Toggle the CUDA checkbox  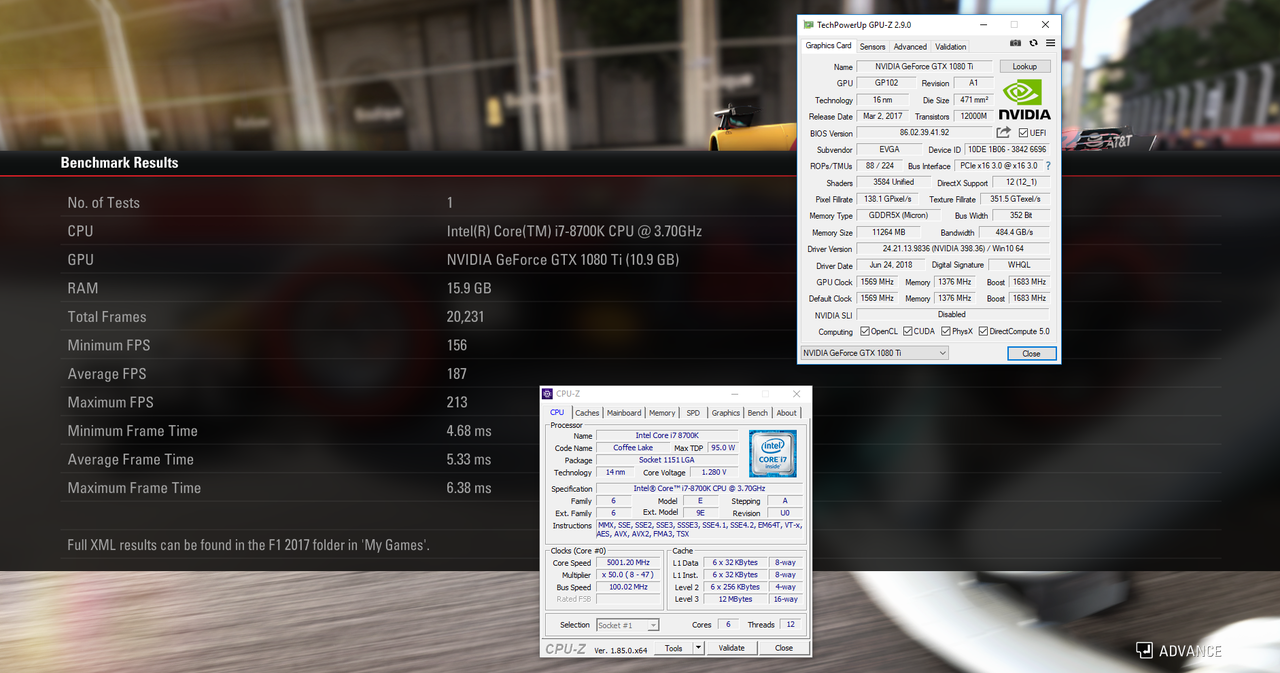[x=907, y=331]
